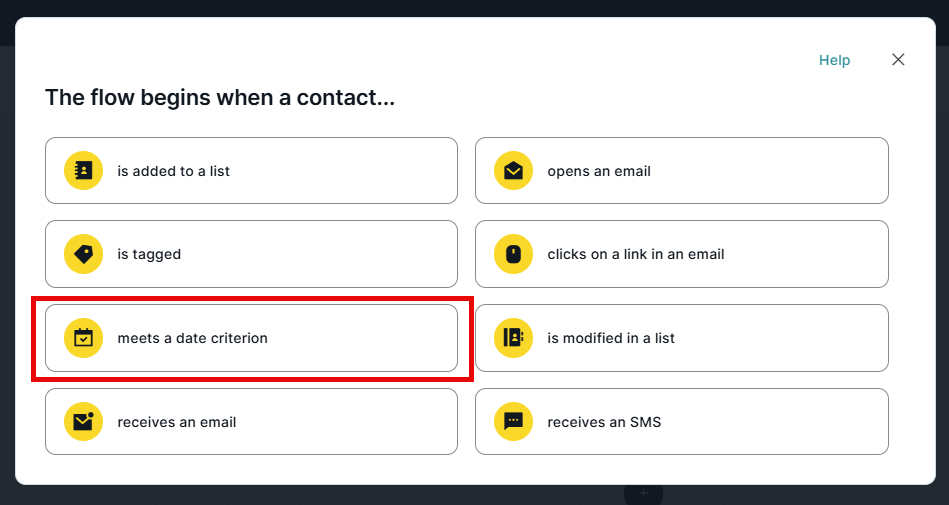
Task: Click the mouse click icon
Action: pos(513,254)
